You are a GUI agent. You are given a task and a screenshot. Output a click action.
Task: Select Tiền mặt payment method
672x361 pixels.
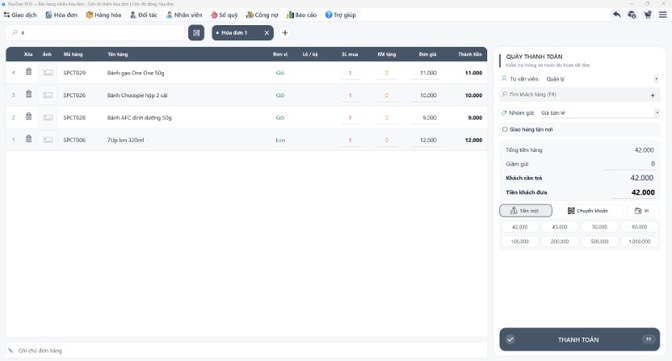click(525, 211)
